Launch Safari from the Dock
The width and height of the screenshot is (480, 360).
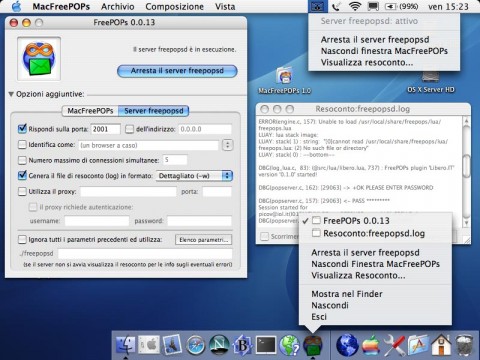195,345
